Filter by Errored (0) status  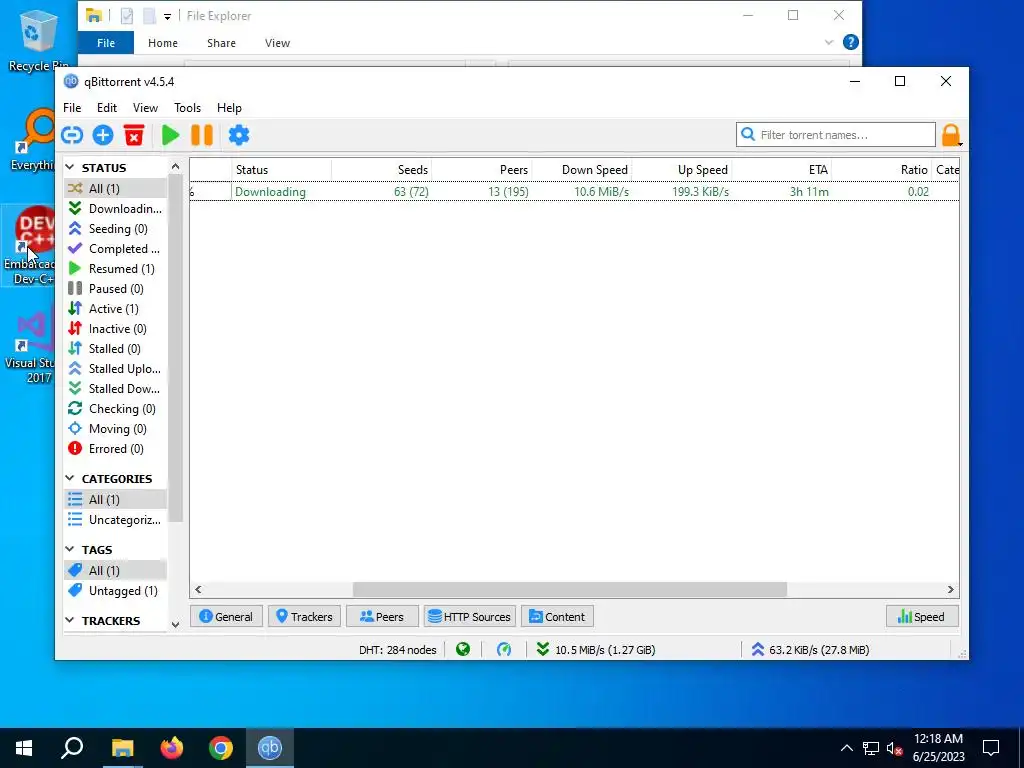(x=115, y=449)
